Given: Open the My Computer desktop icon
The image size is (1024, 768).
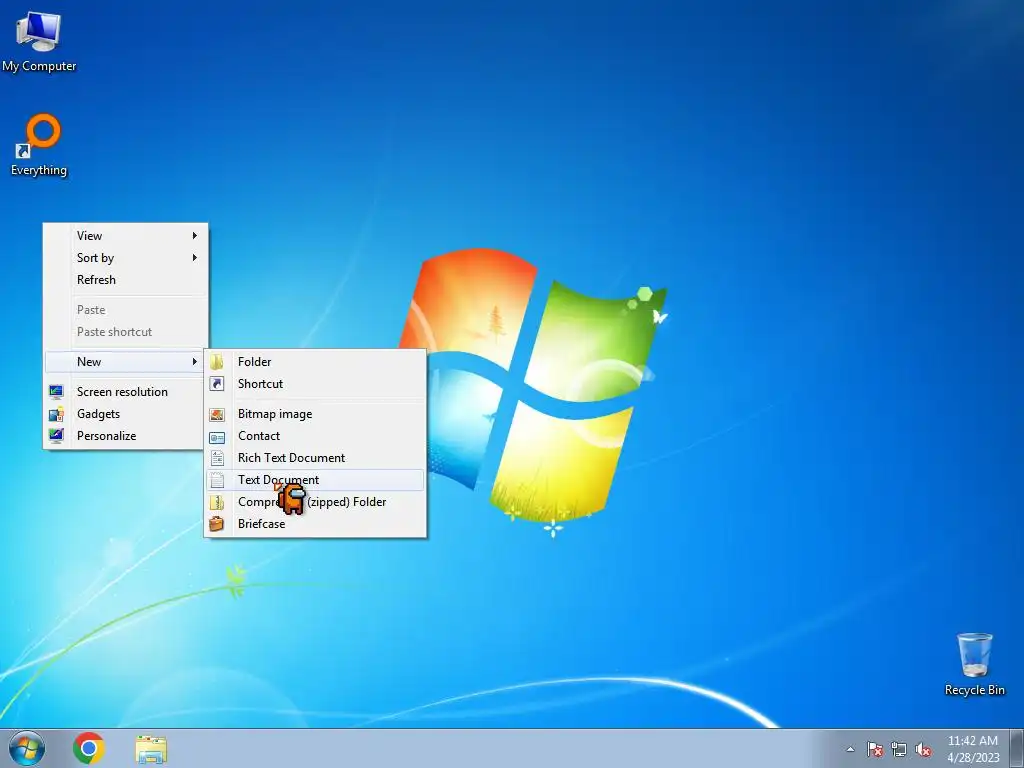Looking at the screenshot, I should click(x=39, y=41).
